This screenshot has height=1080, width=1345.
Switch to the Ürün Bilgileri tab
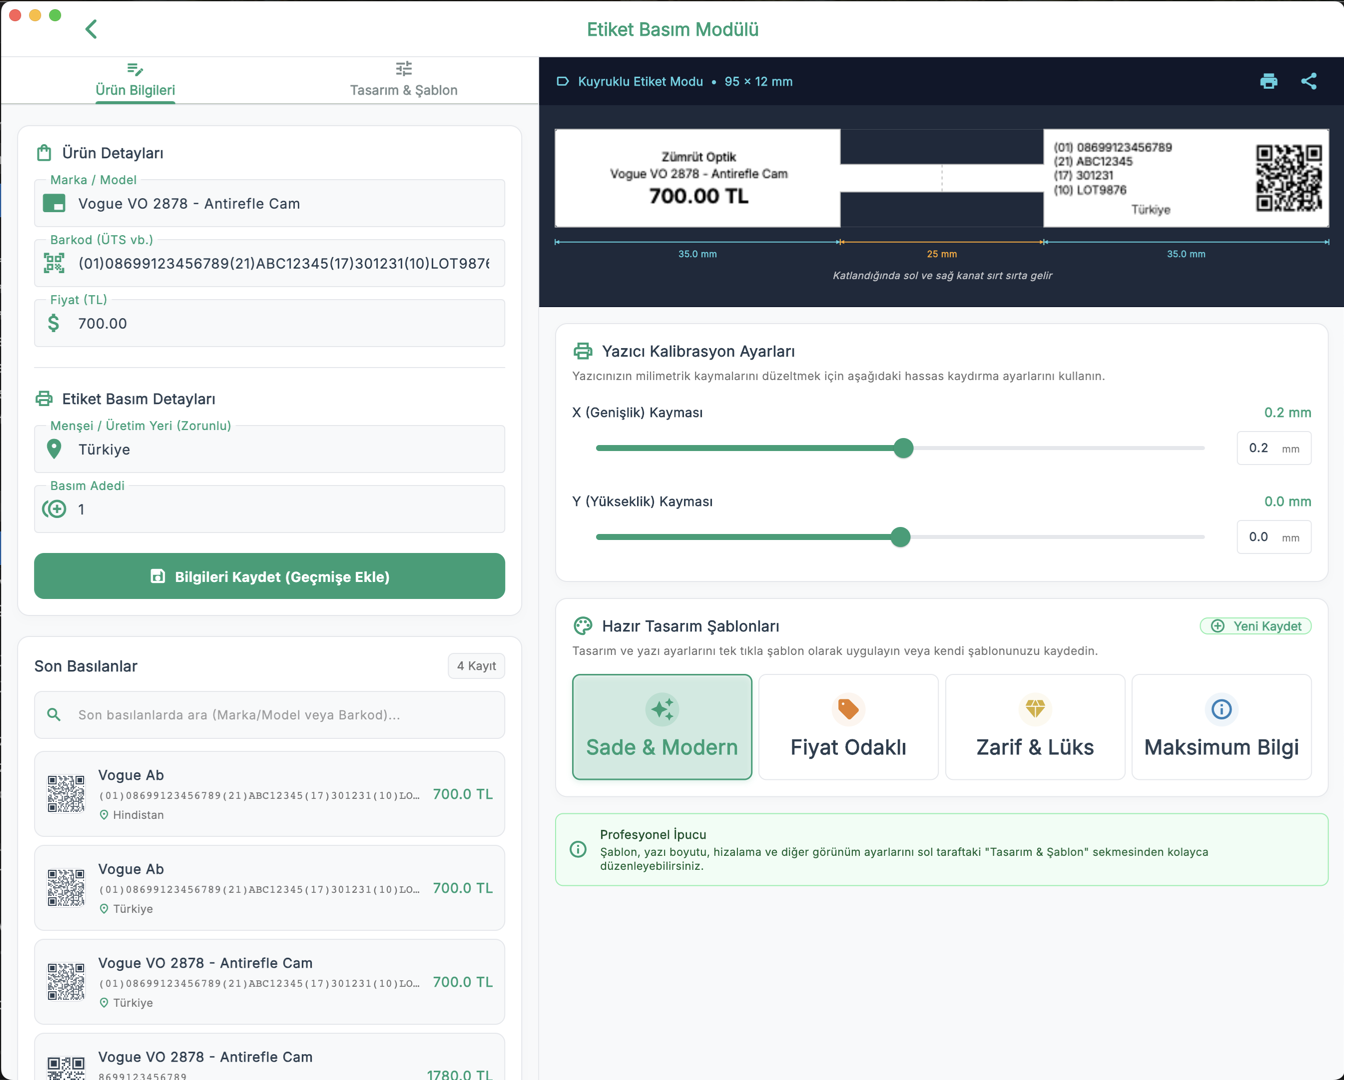[x=135, y=80]
